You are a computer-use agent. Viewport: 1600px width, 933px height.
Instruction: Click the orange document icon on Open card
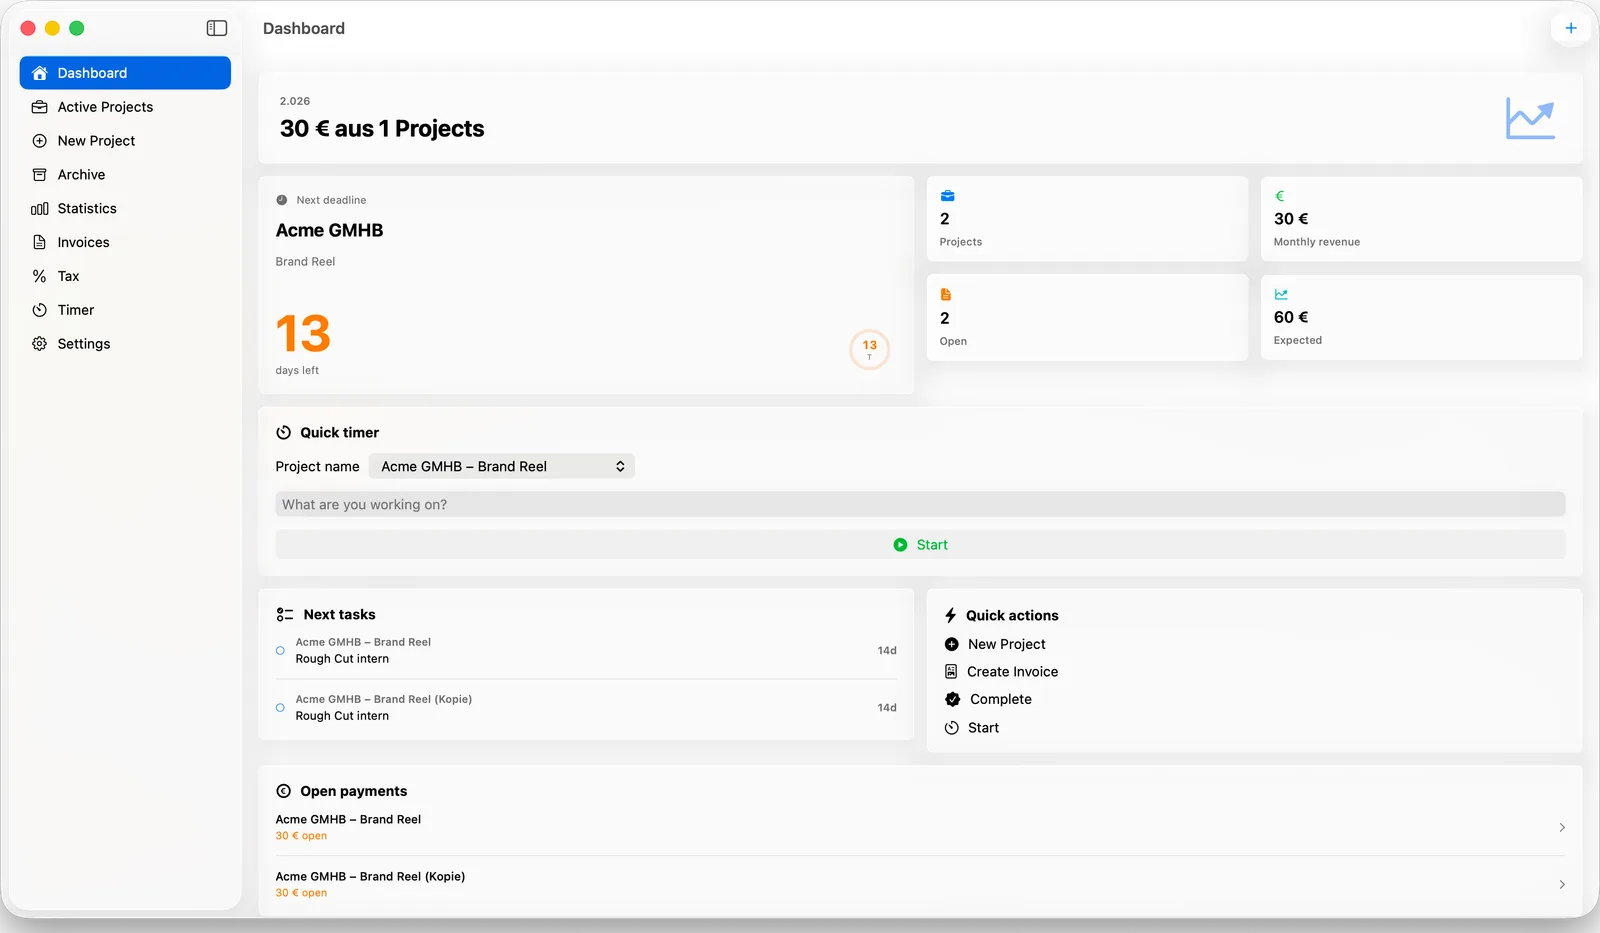click(x=946, y=295)
